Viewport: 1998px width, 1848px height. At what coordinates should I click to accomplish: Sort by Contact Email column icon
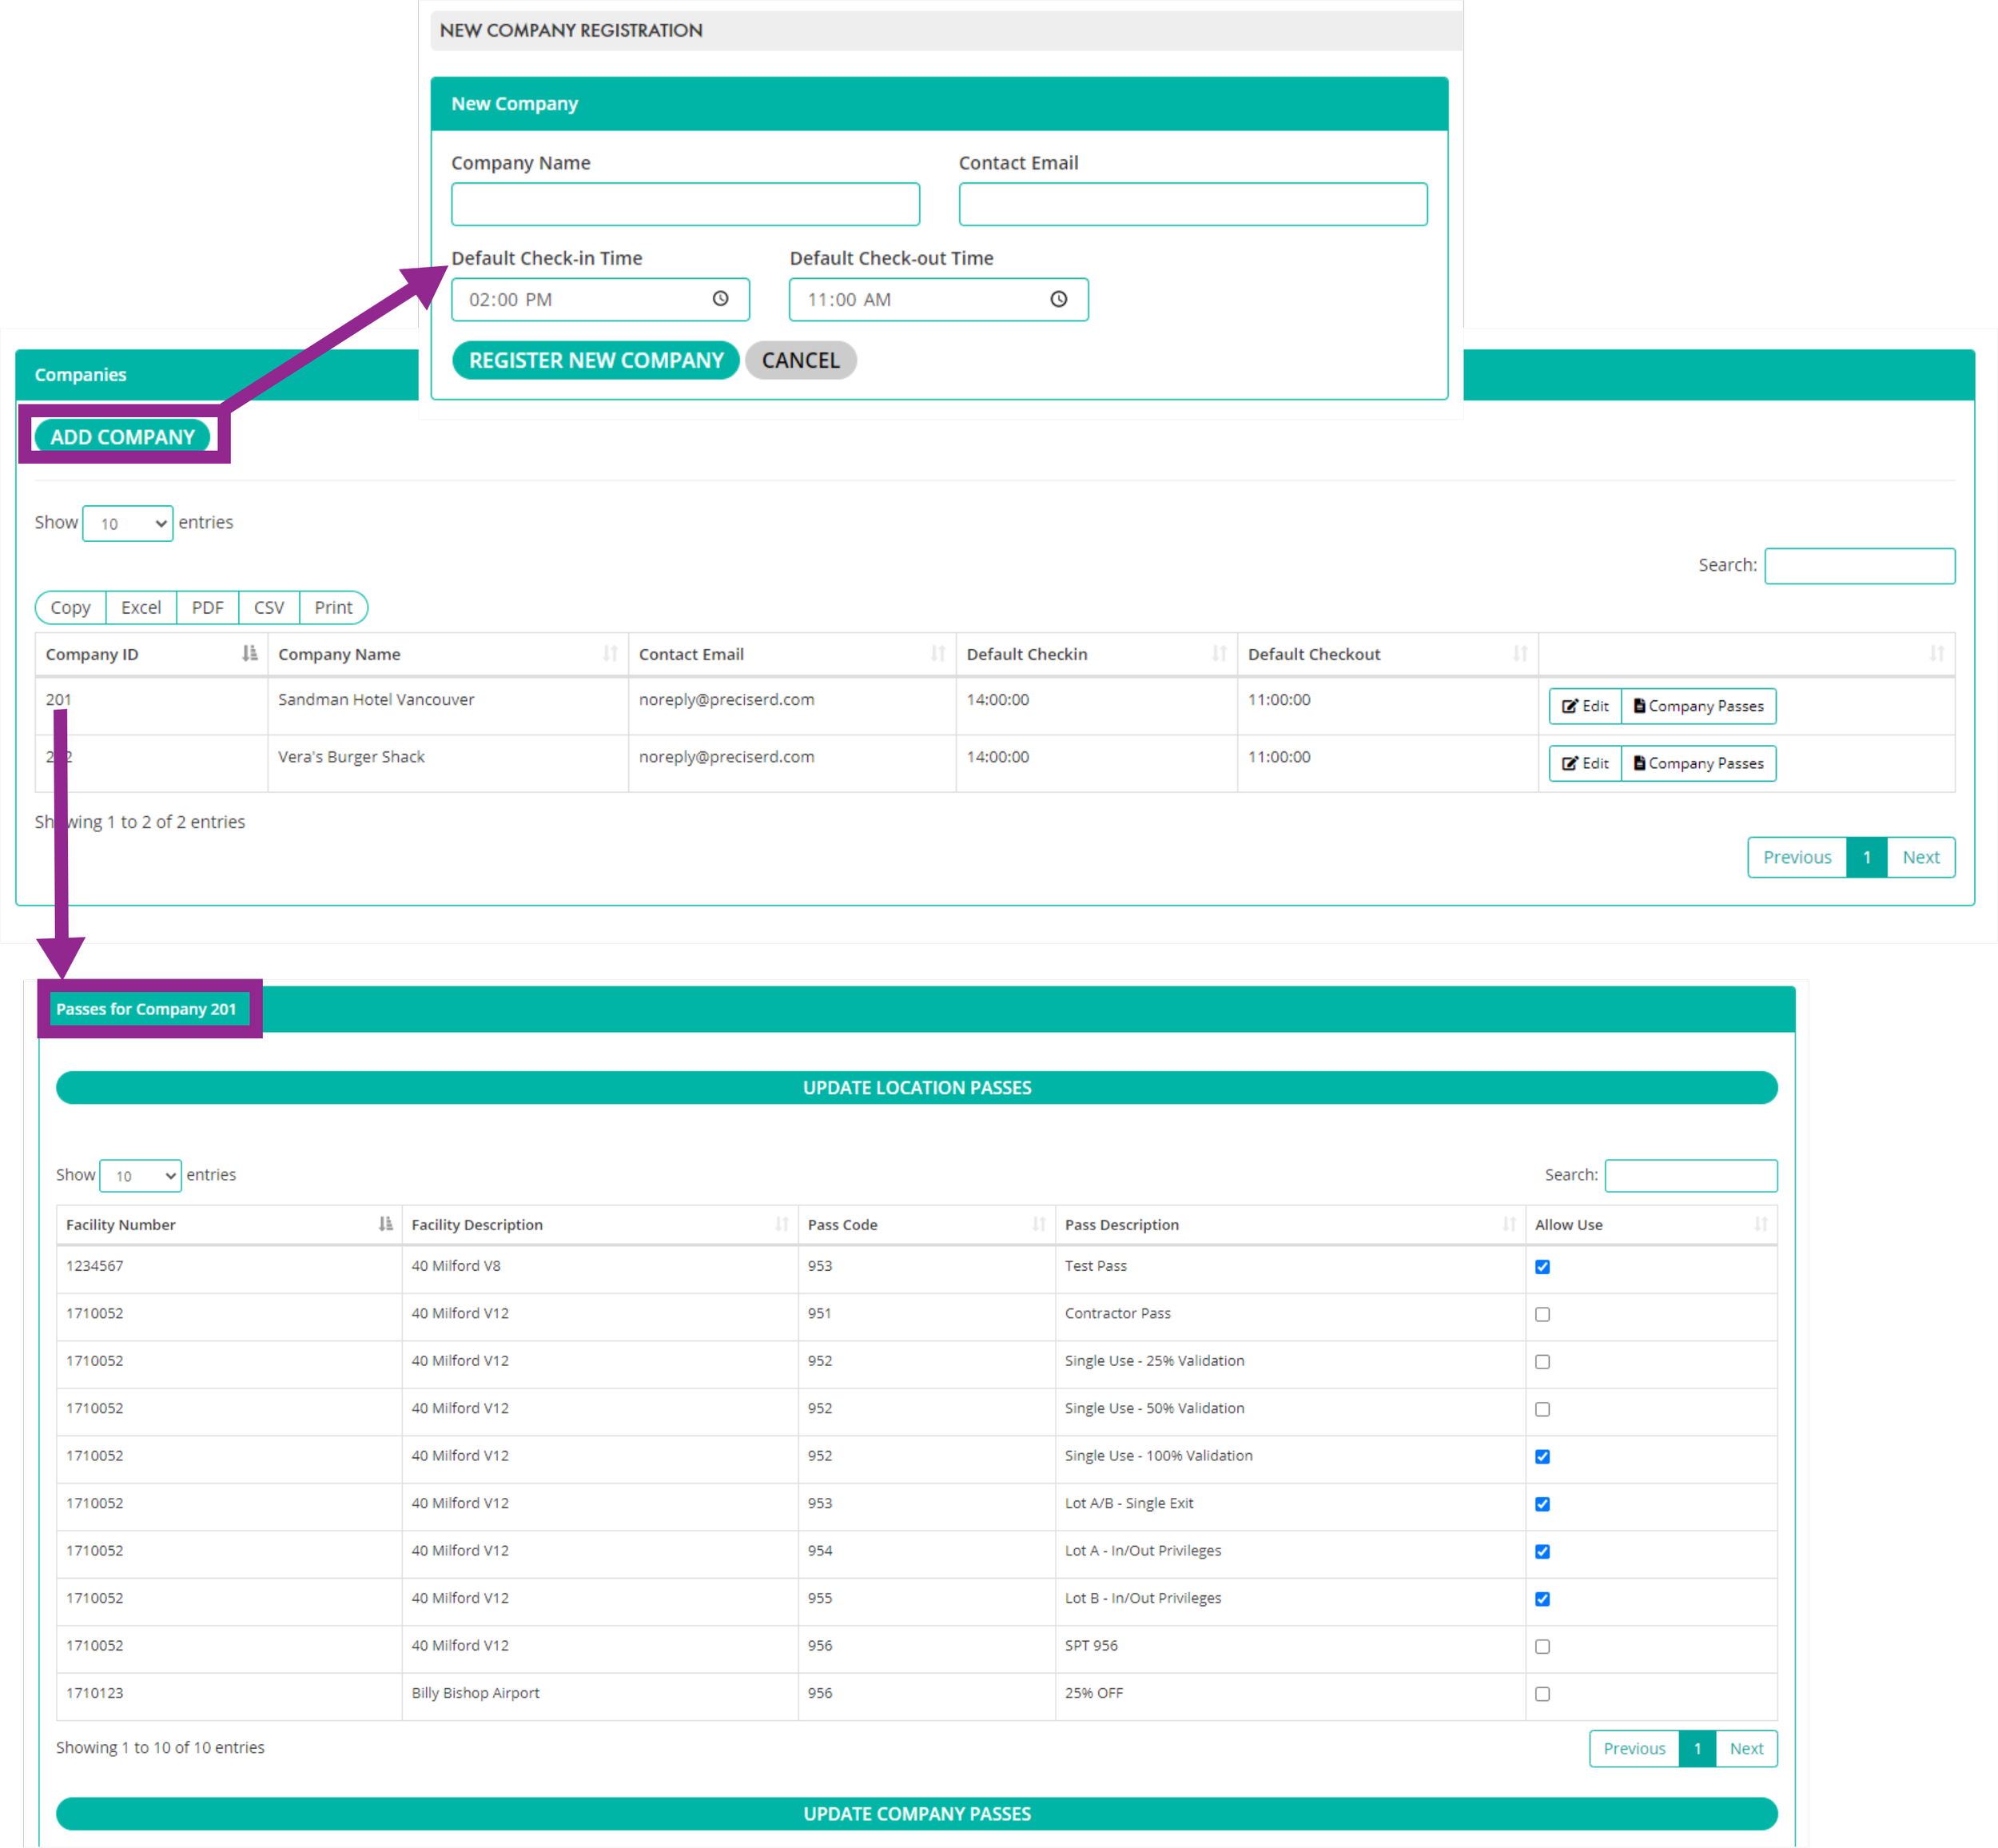pyautogui.click(x=937, y=654)
